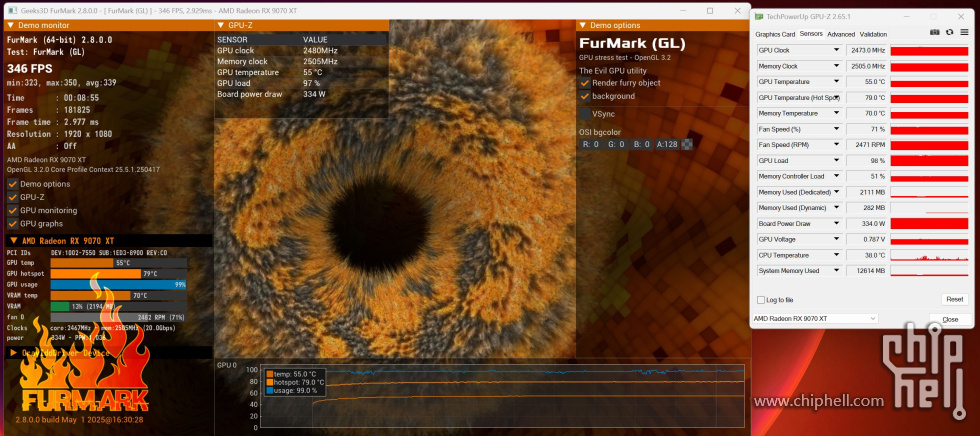The image size is (980, 436).
Task: Click the Reset button in GPU-Z
Action: [954, 299]
